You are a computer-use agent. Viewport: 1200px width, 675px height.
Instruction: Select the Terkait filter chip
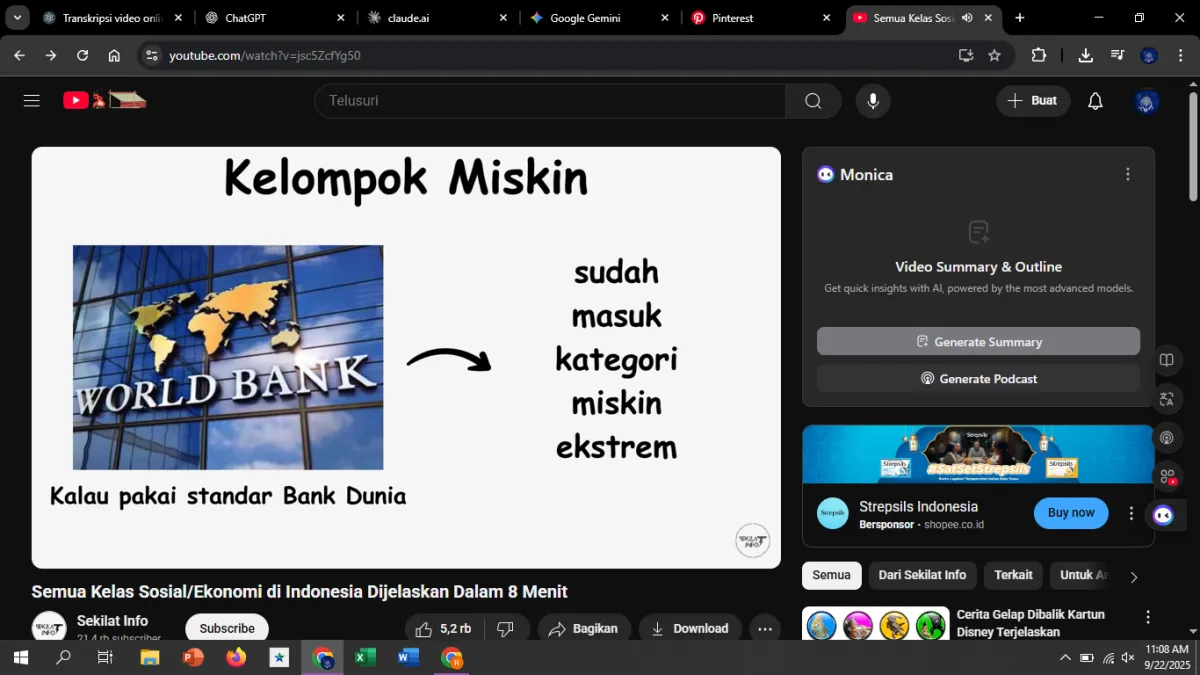[x=1013, y=575]
